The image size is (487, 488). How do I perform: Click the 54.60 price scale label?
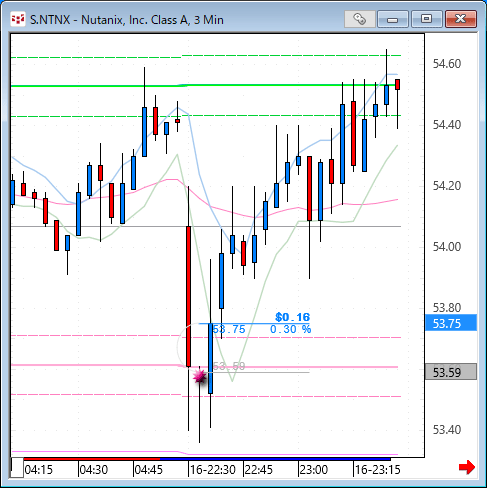coord(447,63)
